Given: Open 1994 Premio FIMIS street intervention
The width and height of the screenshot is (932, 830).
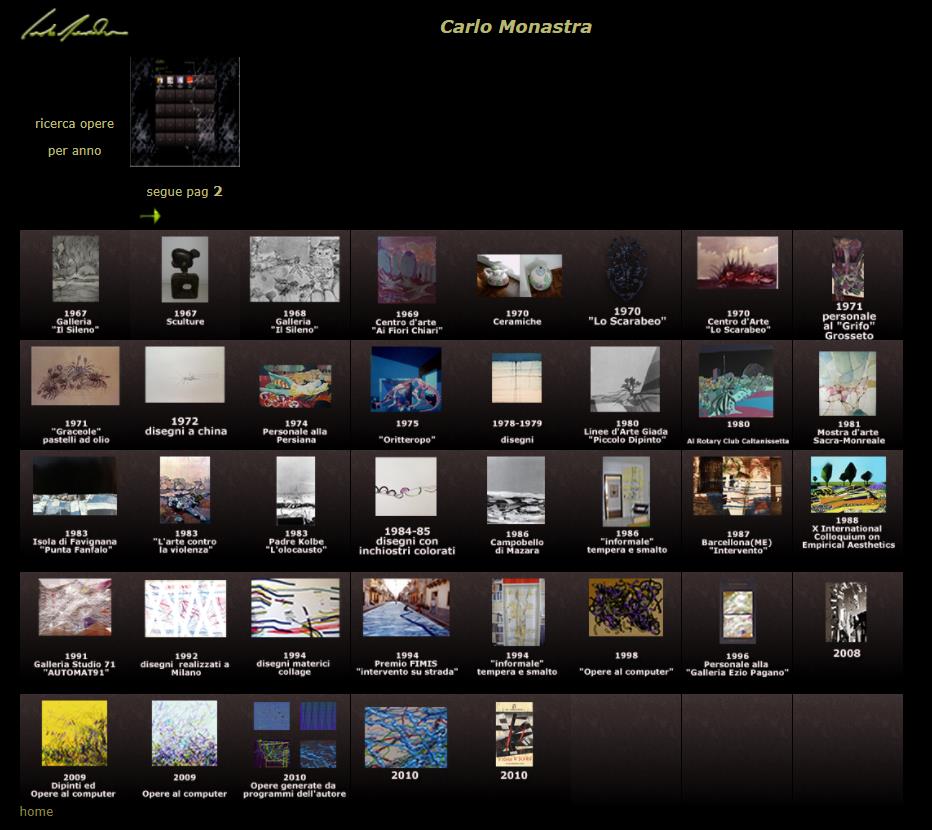Looking at the screenshot, I should [406, 608].
